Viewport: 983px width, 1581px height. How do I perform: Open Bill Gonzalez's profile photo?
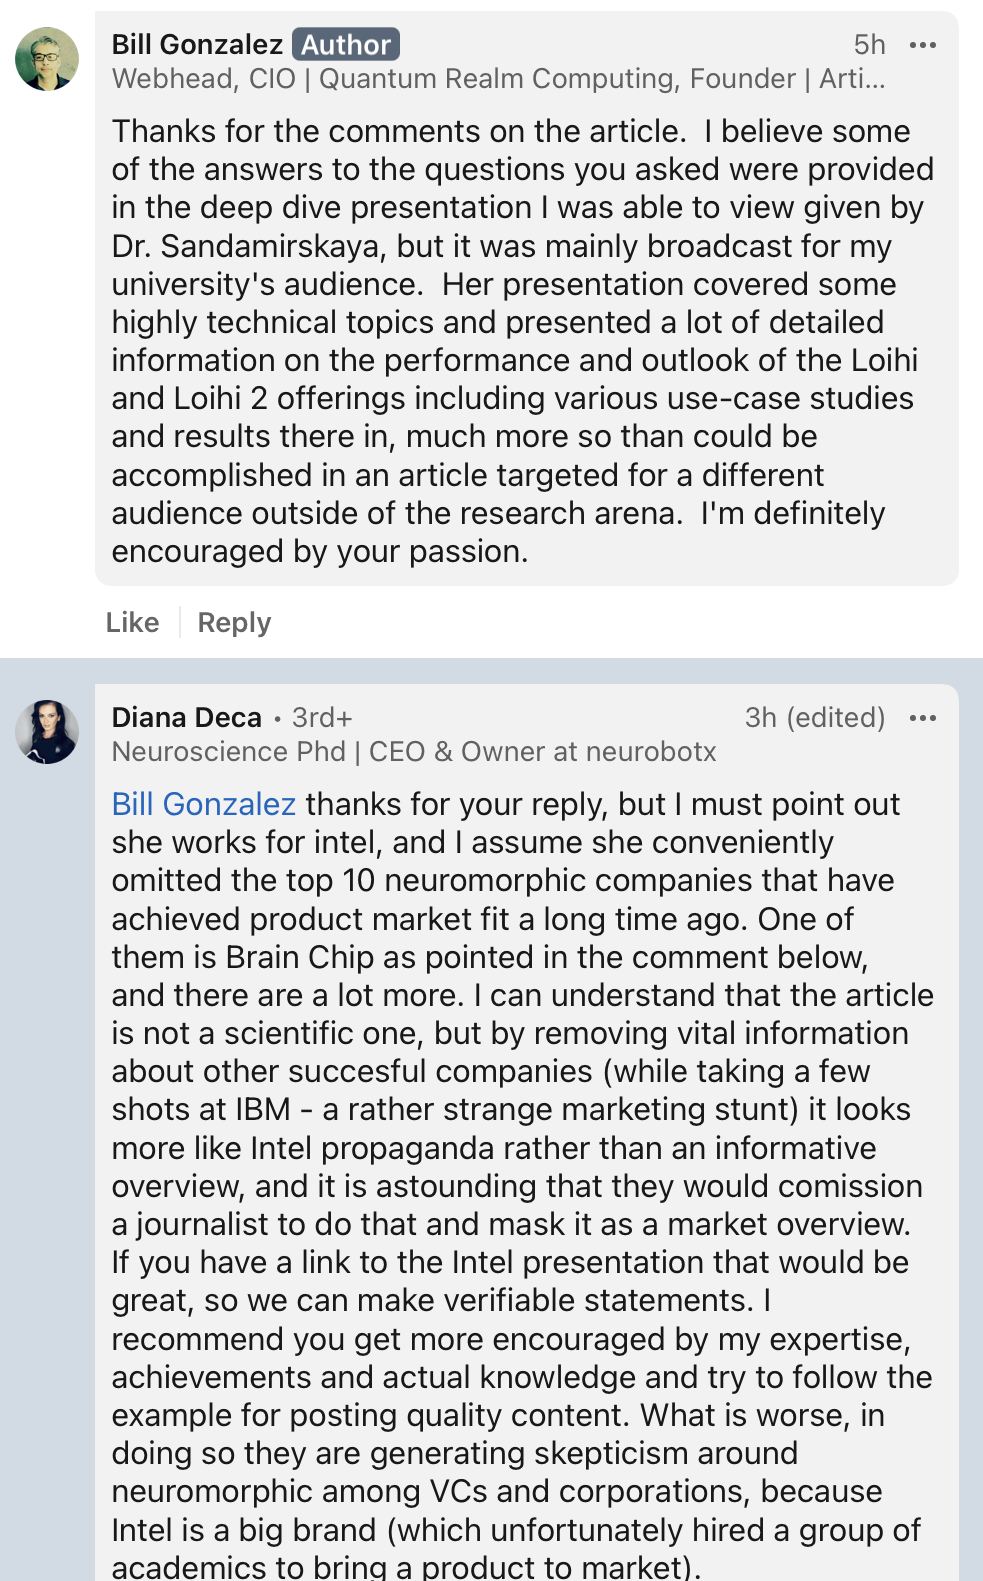pos(47,59)
